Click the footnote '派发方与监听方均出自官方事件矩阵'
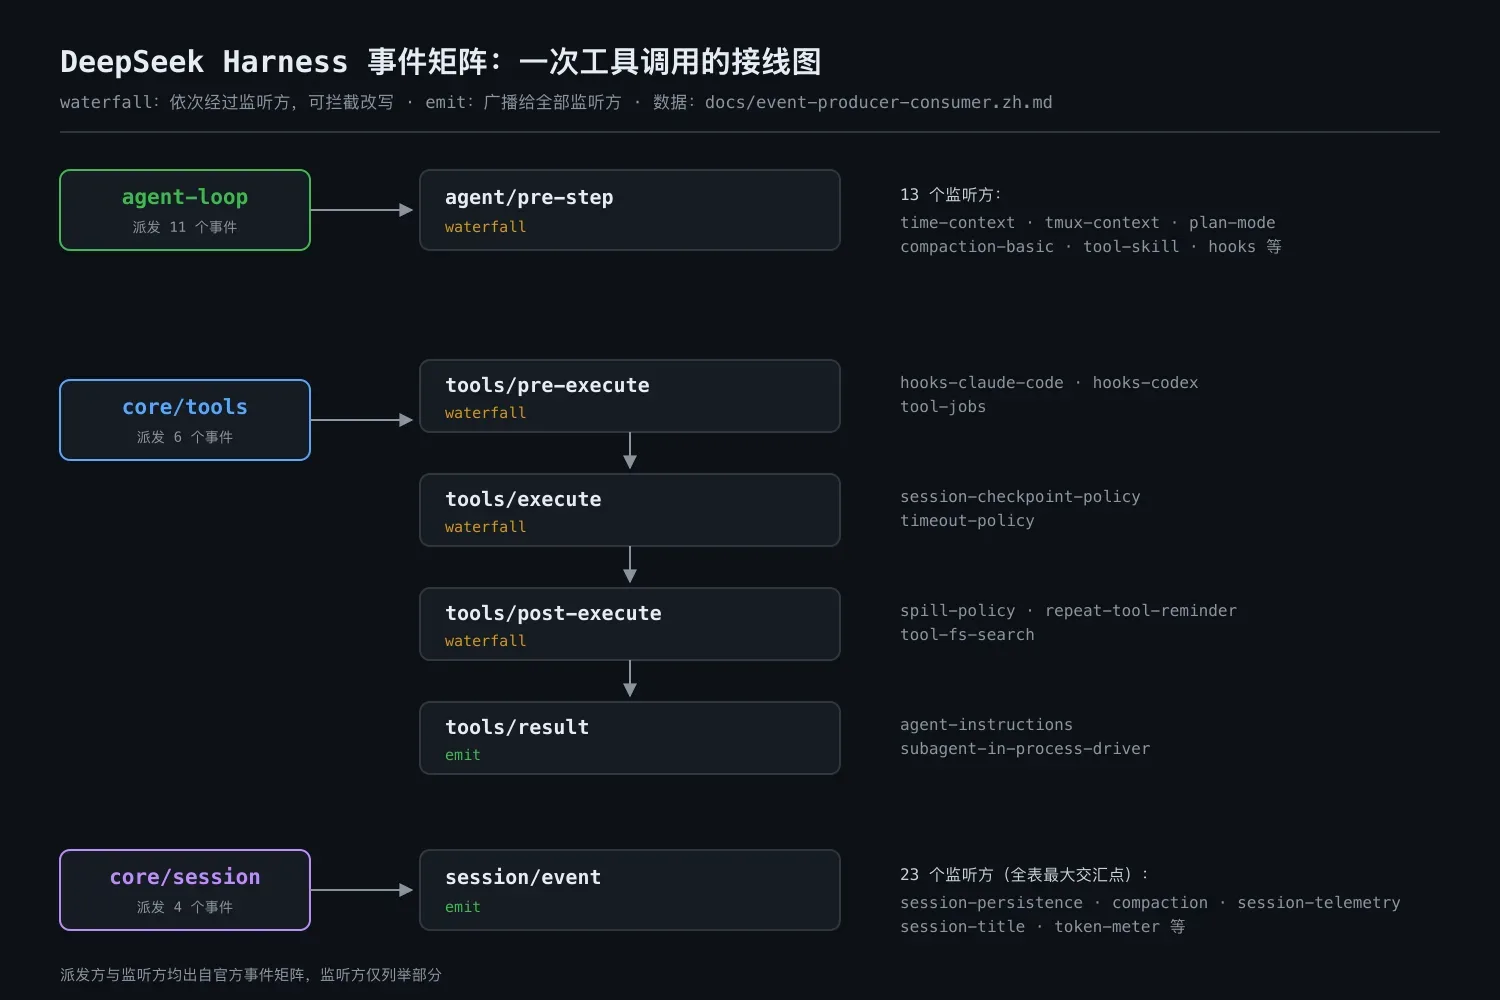This screenshot has width=1500, height=1000. 182,975
